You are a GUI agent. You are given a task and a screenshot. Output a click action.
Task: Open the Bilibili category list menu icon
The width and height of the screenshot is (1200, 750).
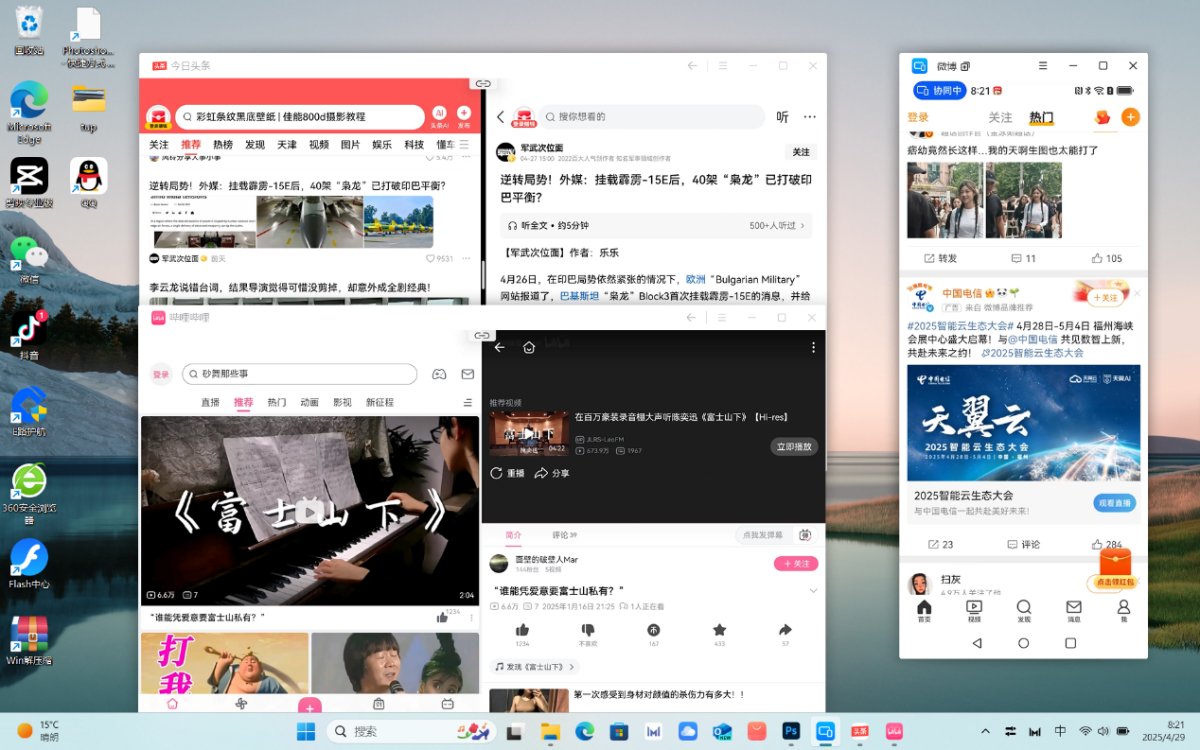pos(467,402)
